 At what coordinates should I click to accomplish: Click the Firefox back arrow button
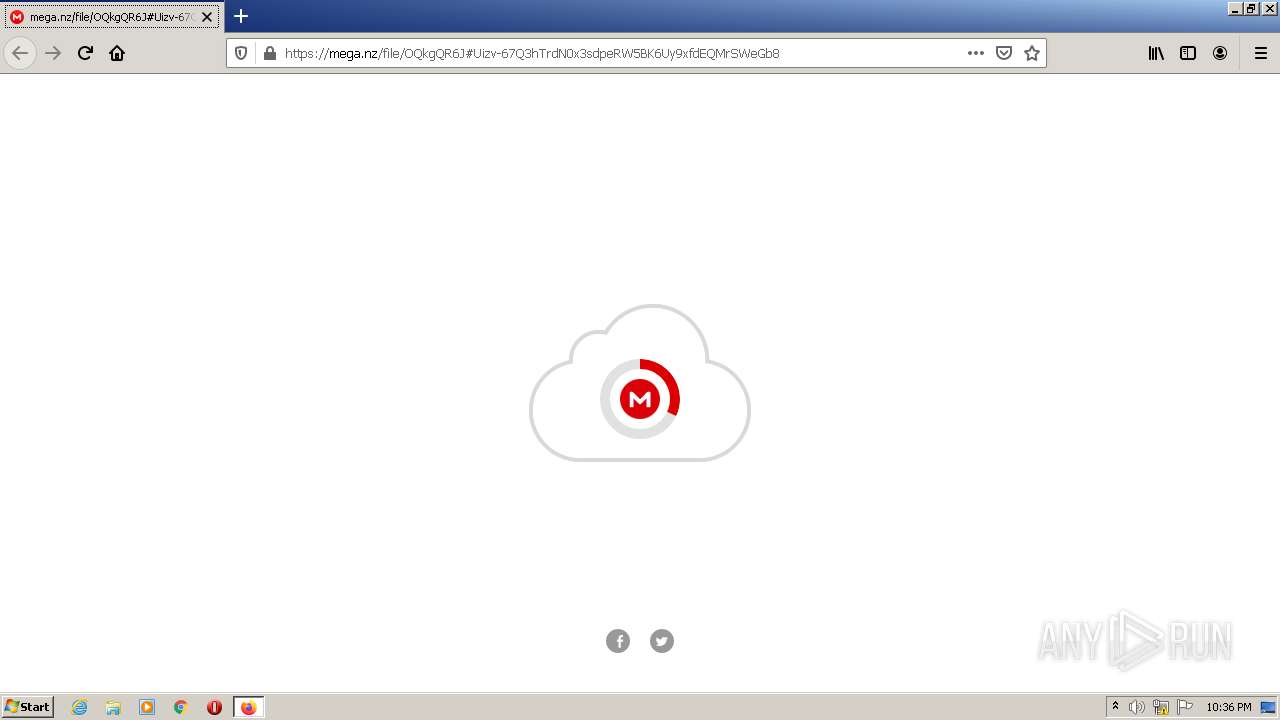pos(20,53)
